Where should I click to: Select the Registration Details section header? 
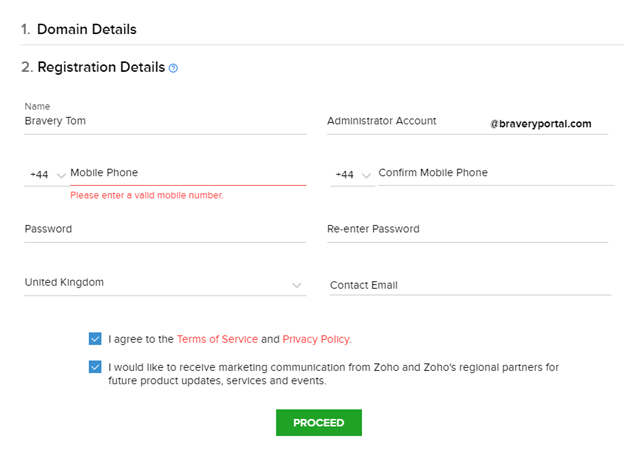point(101,67)
